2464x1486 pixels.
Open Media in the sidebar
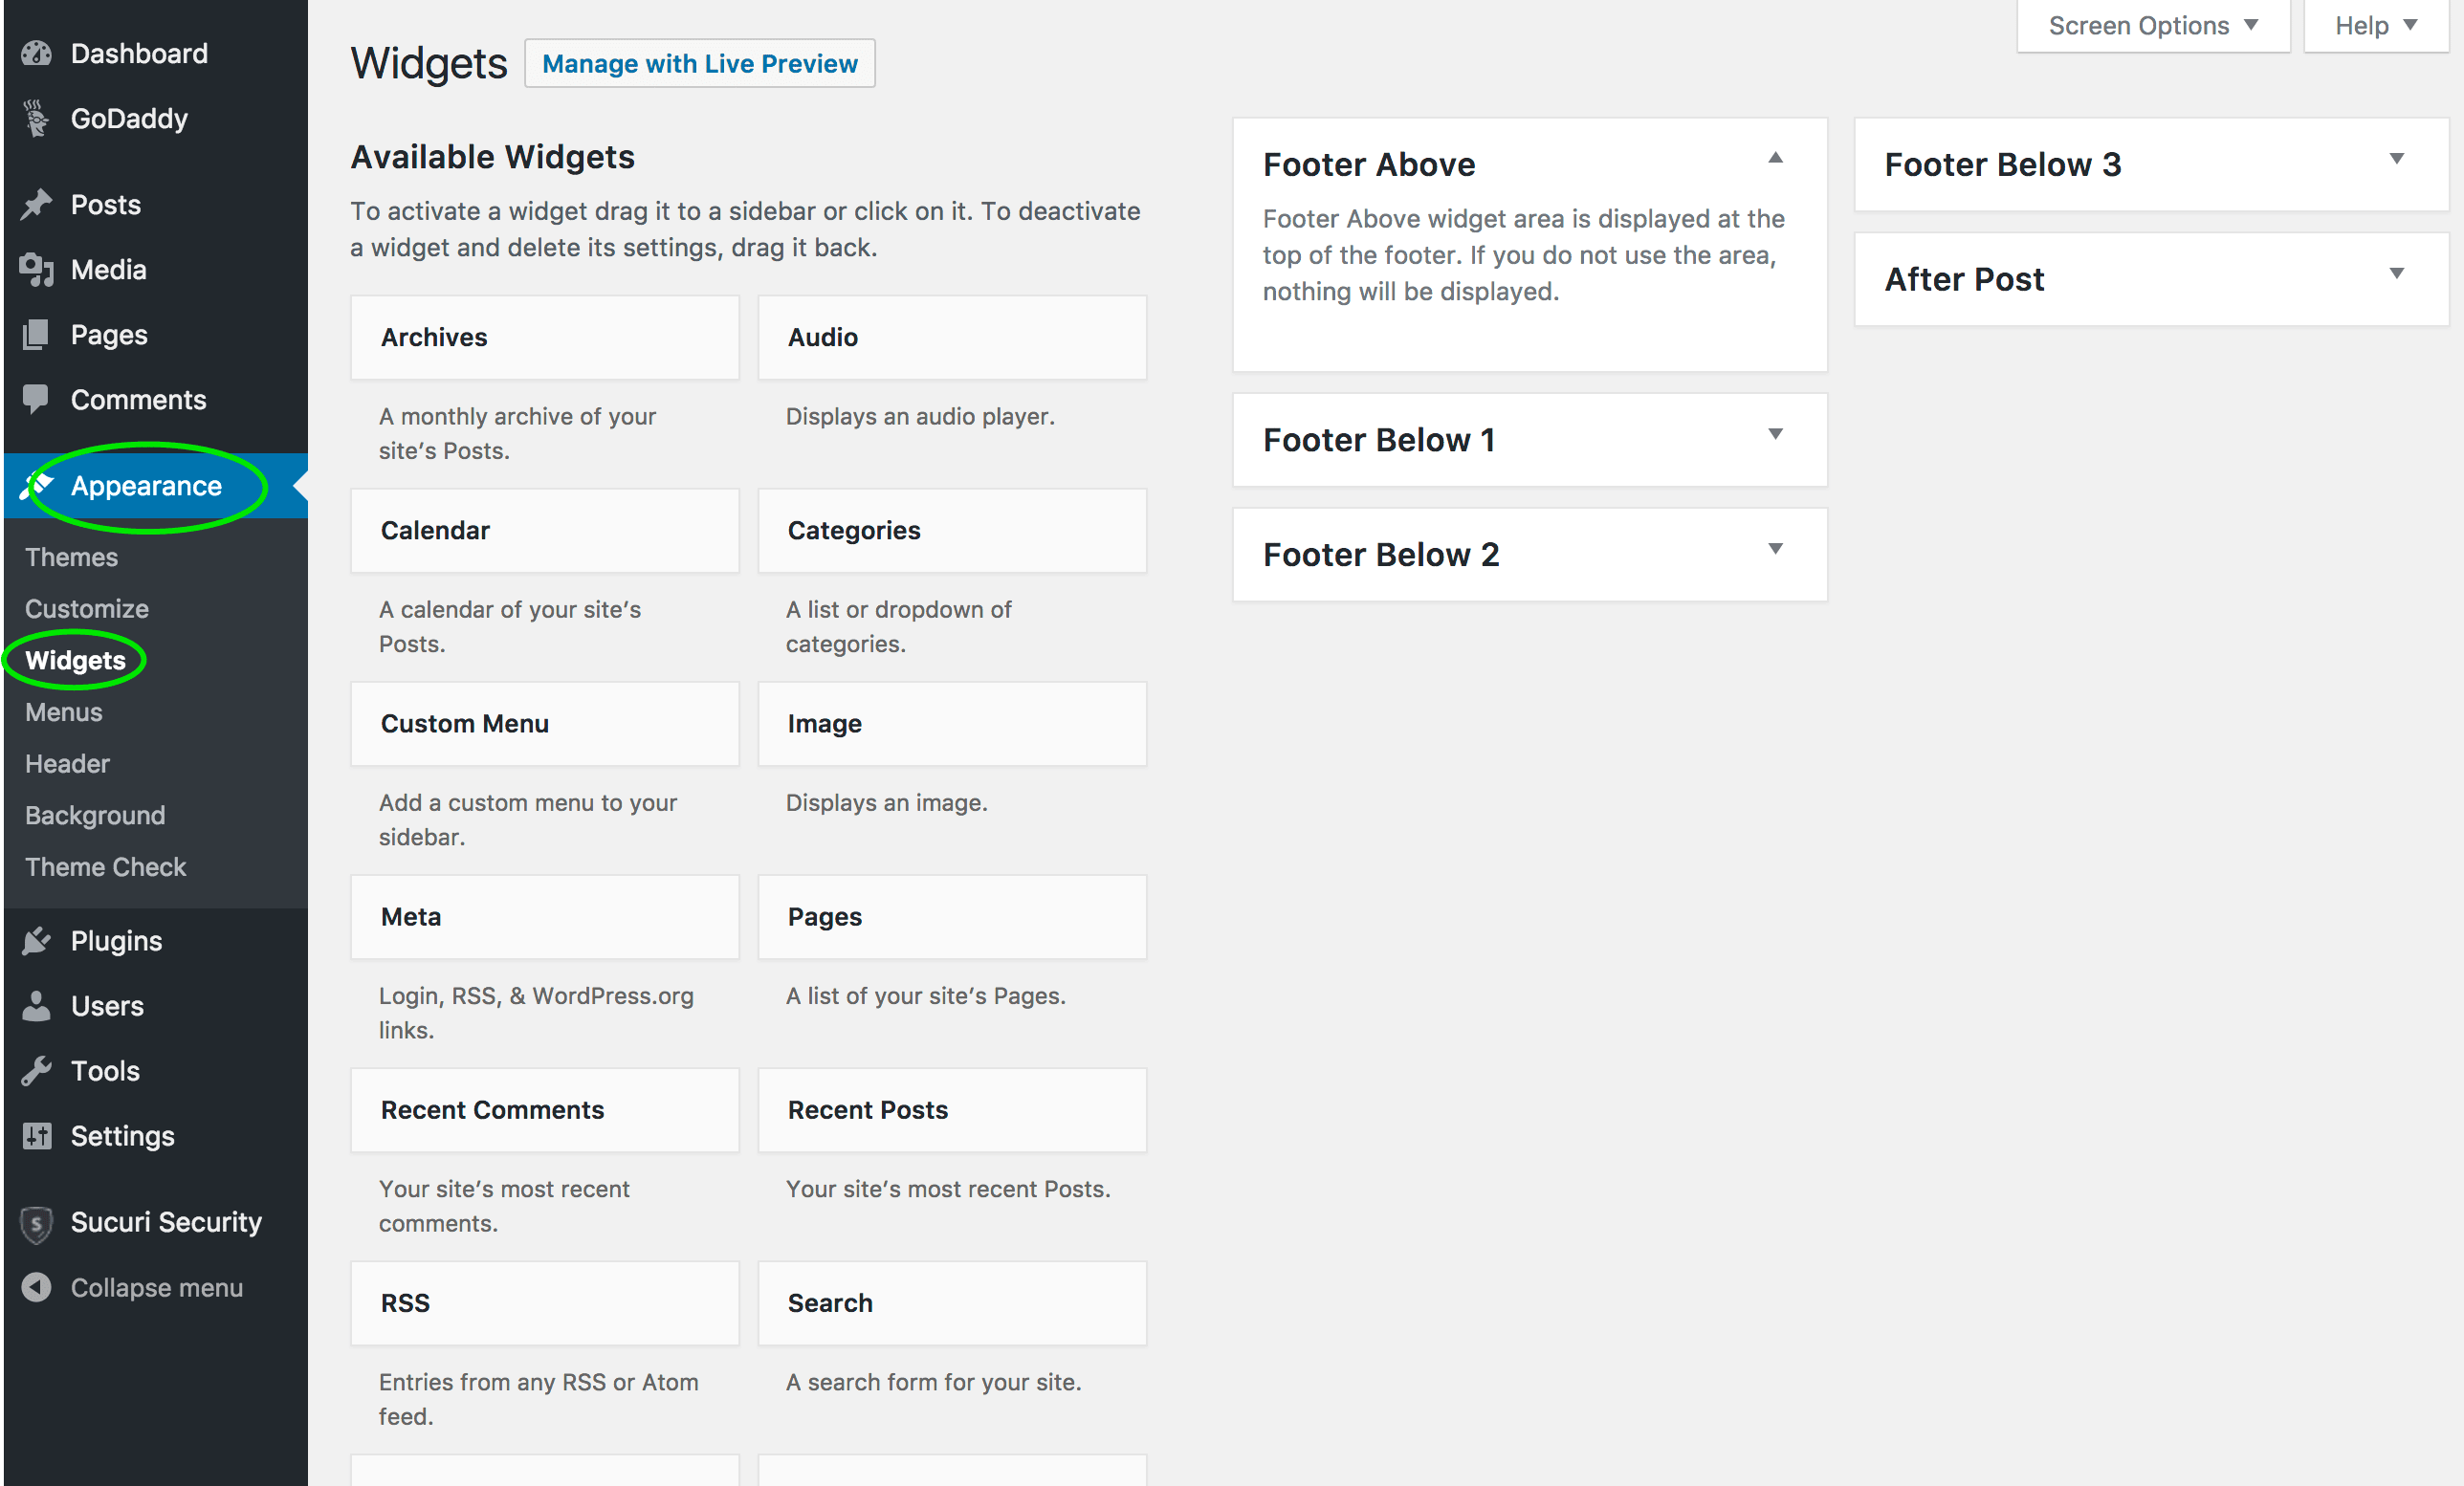pos(154,269)
